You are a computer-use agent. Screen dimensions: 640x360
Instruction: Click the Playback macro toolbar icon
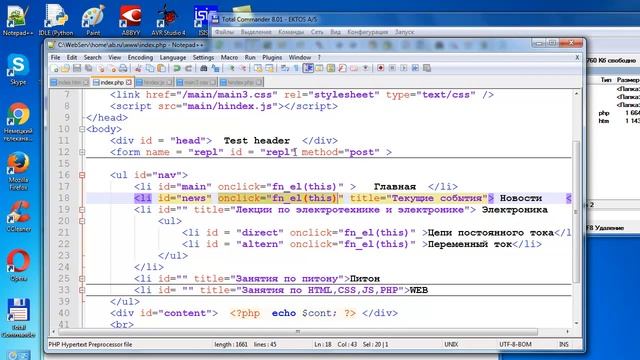click(x=403, y=69)
